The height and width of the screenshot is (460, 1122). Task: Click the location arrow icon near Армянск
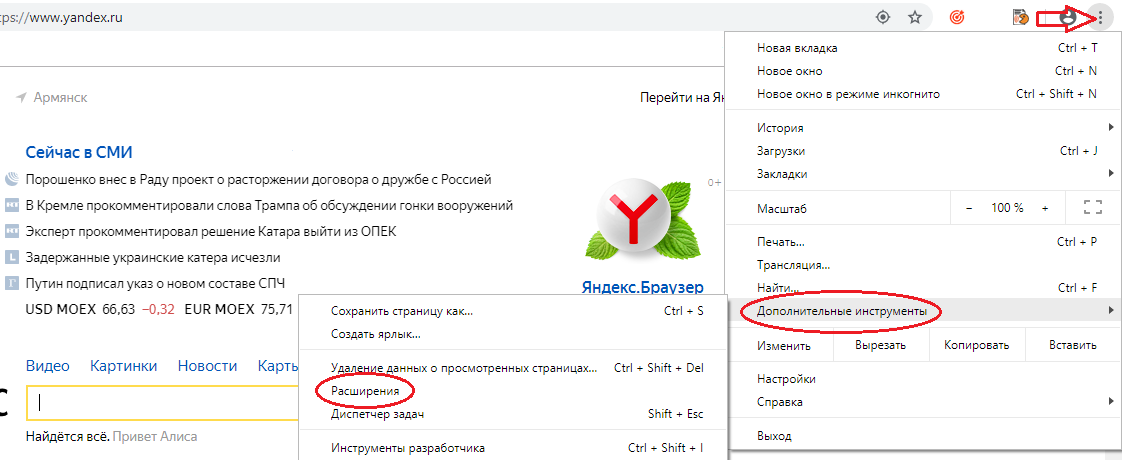(21, 97)
